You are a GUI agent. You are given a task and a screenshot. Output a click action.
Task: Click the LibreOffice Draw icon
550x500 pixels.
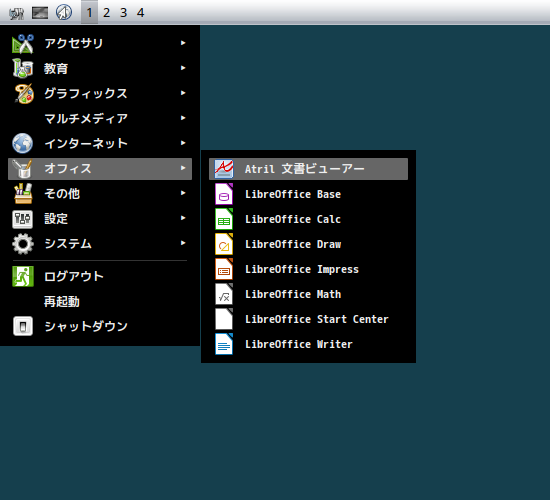[x=224, y=244]
